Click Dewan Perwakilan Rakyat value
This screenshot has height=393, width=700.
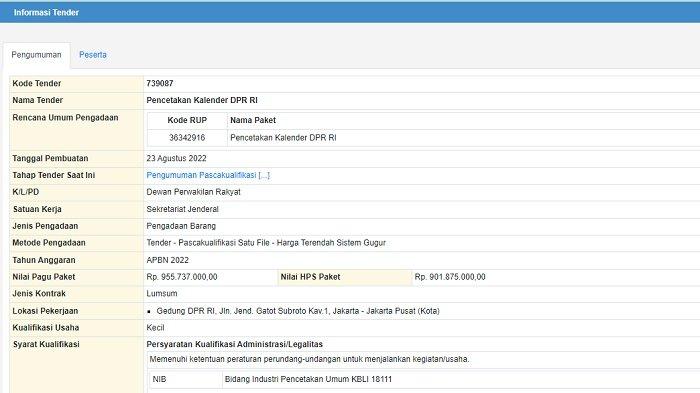point(193,192)
